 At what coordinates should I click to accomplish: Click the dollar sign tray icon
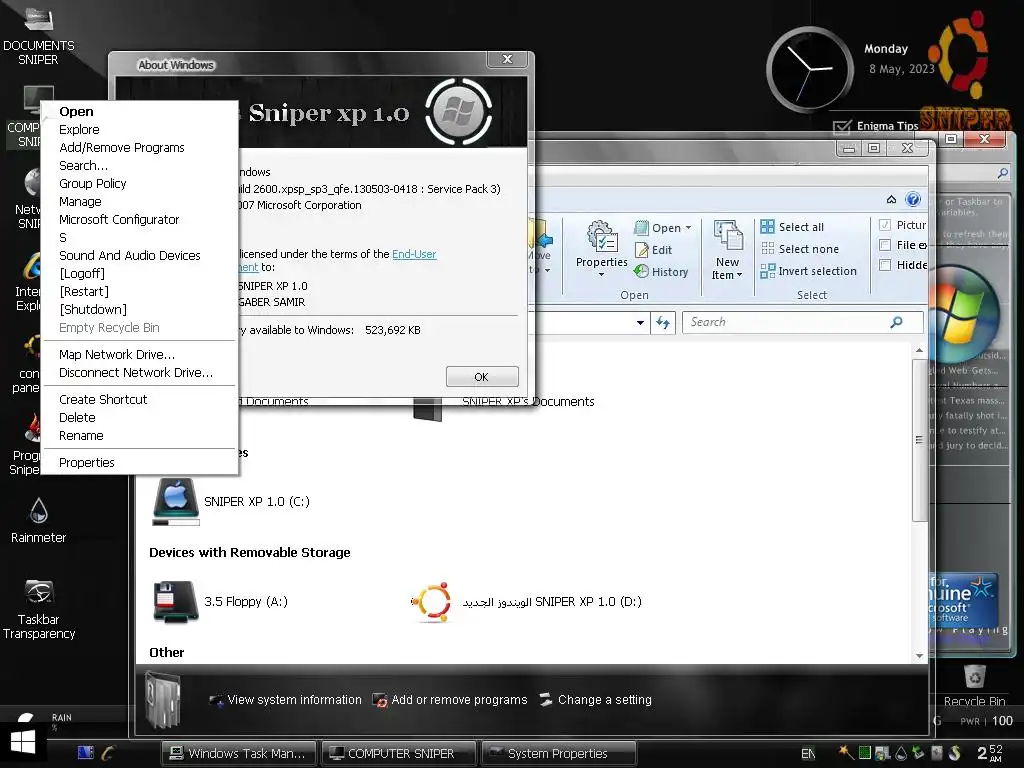[955, 753]
